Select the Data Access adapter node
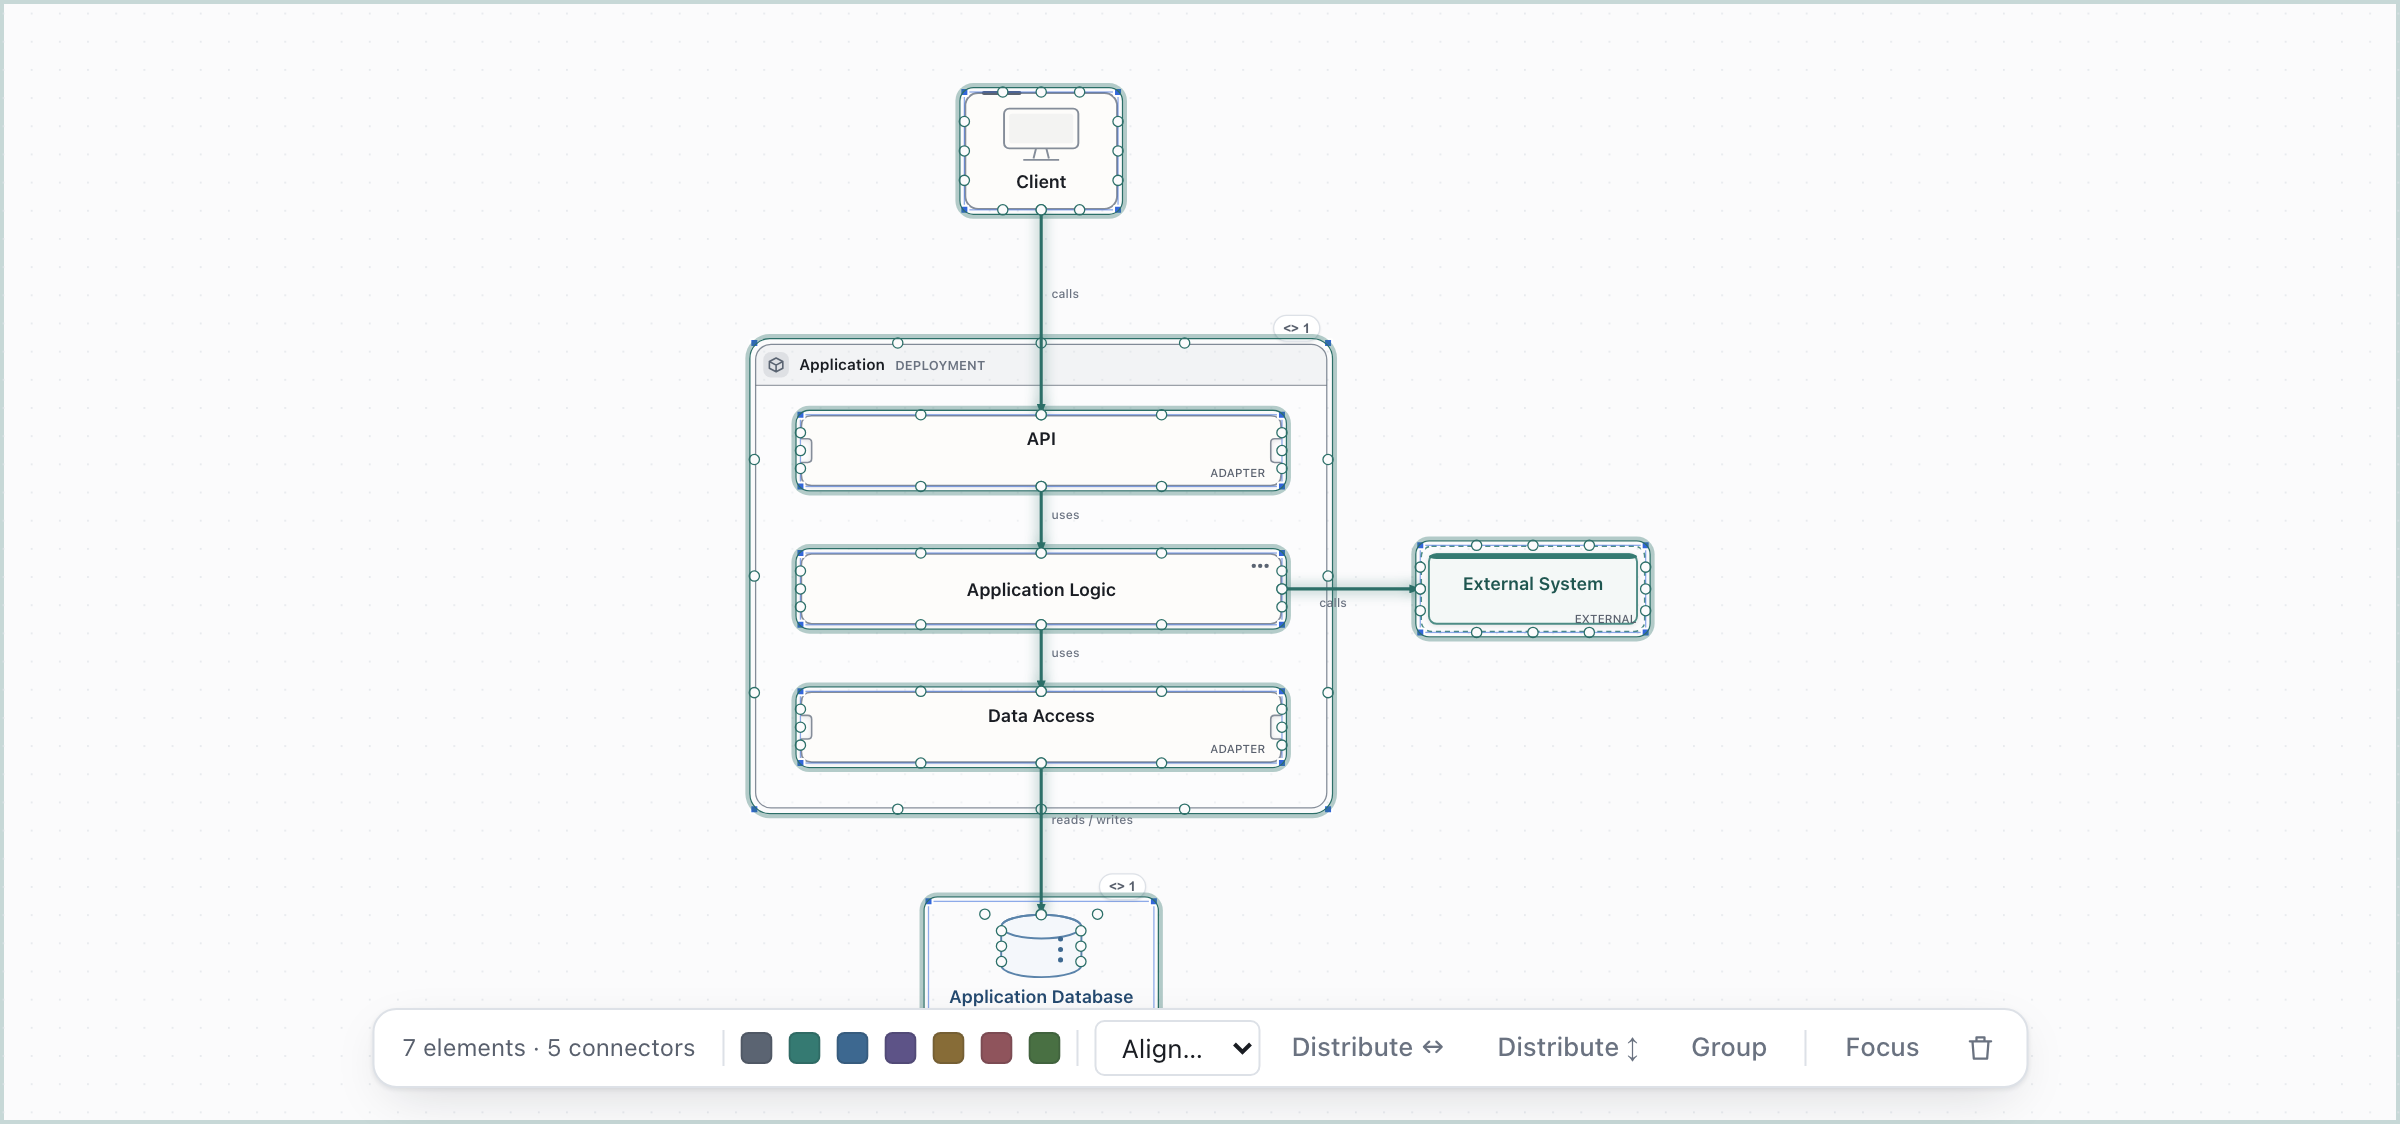 click(x=1041, y=728)
